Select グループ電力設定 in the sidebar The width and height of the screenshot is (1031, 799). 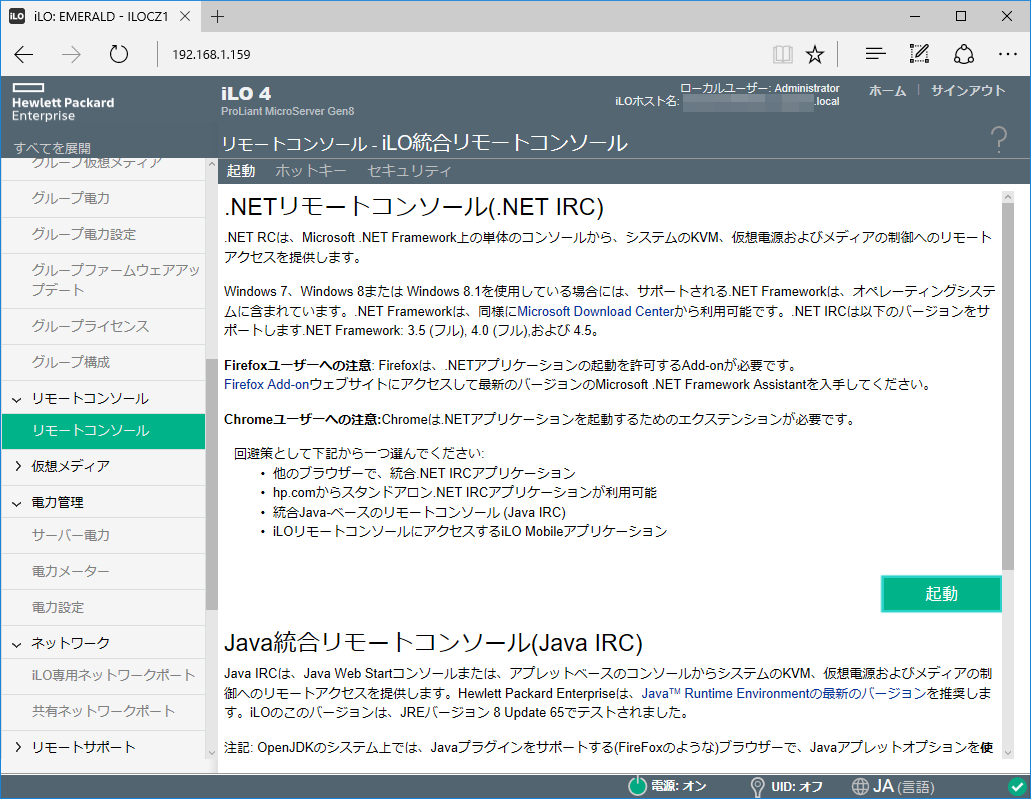click(x=103, y=234)
